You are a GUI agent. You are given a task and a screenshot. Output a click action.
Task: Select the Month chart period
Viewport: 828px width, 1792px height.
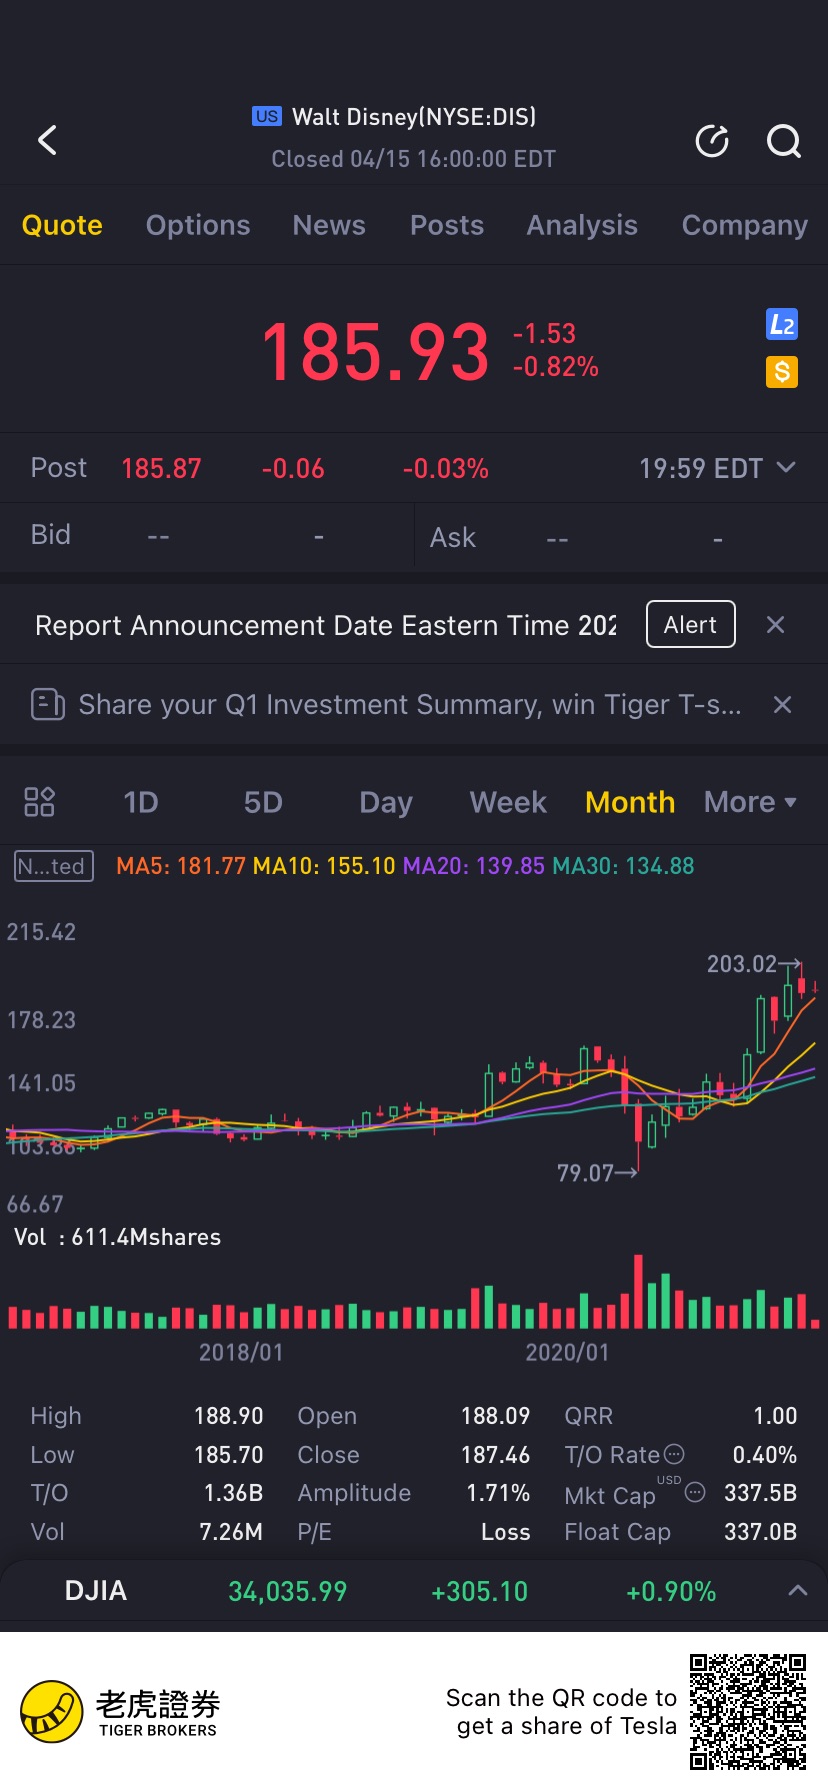[x=630, y=802]
